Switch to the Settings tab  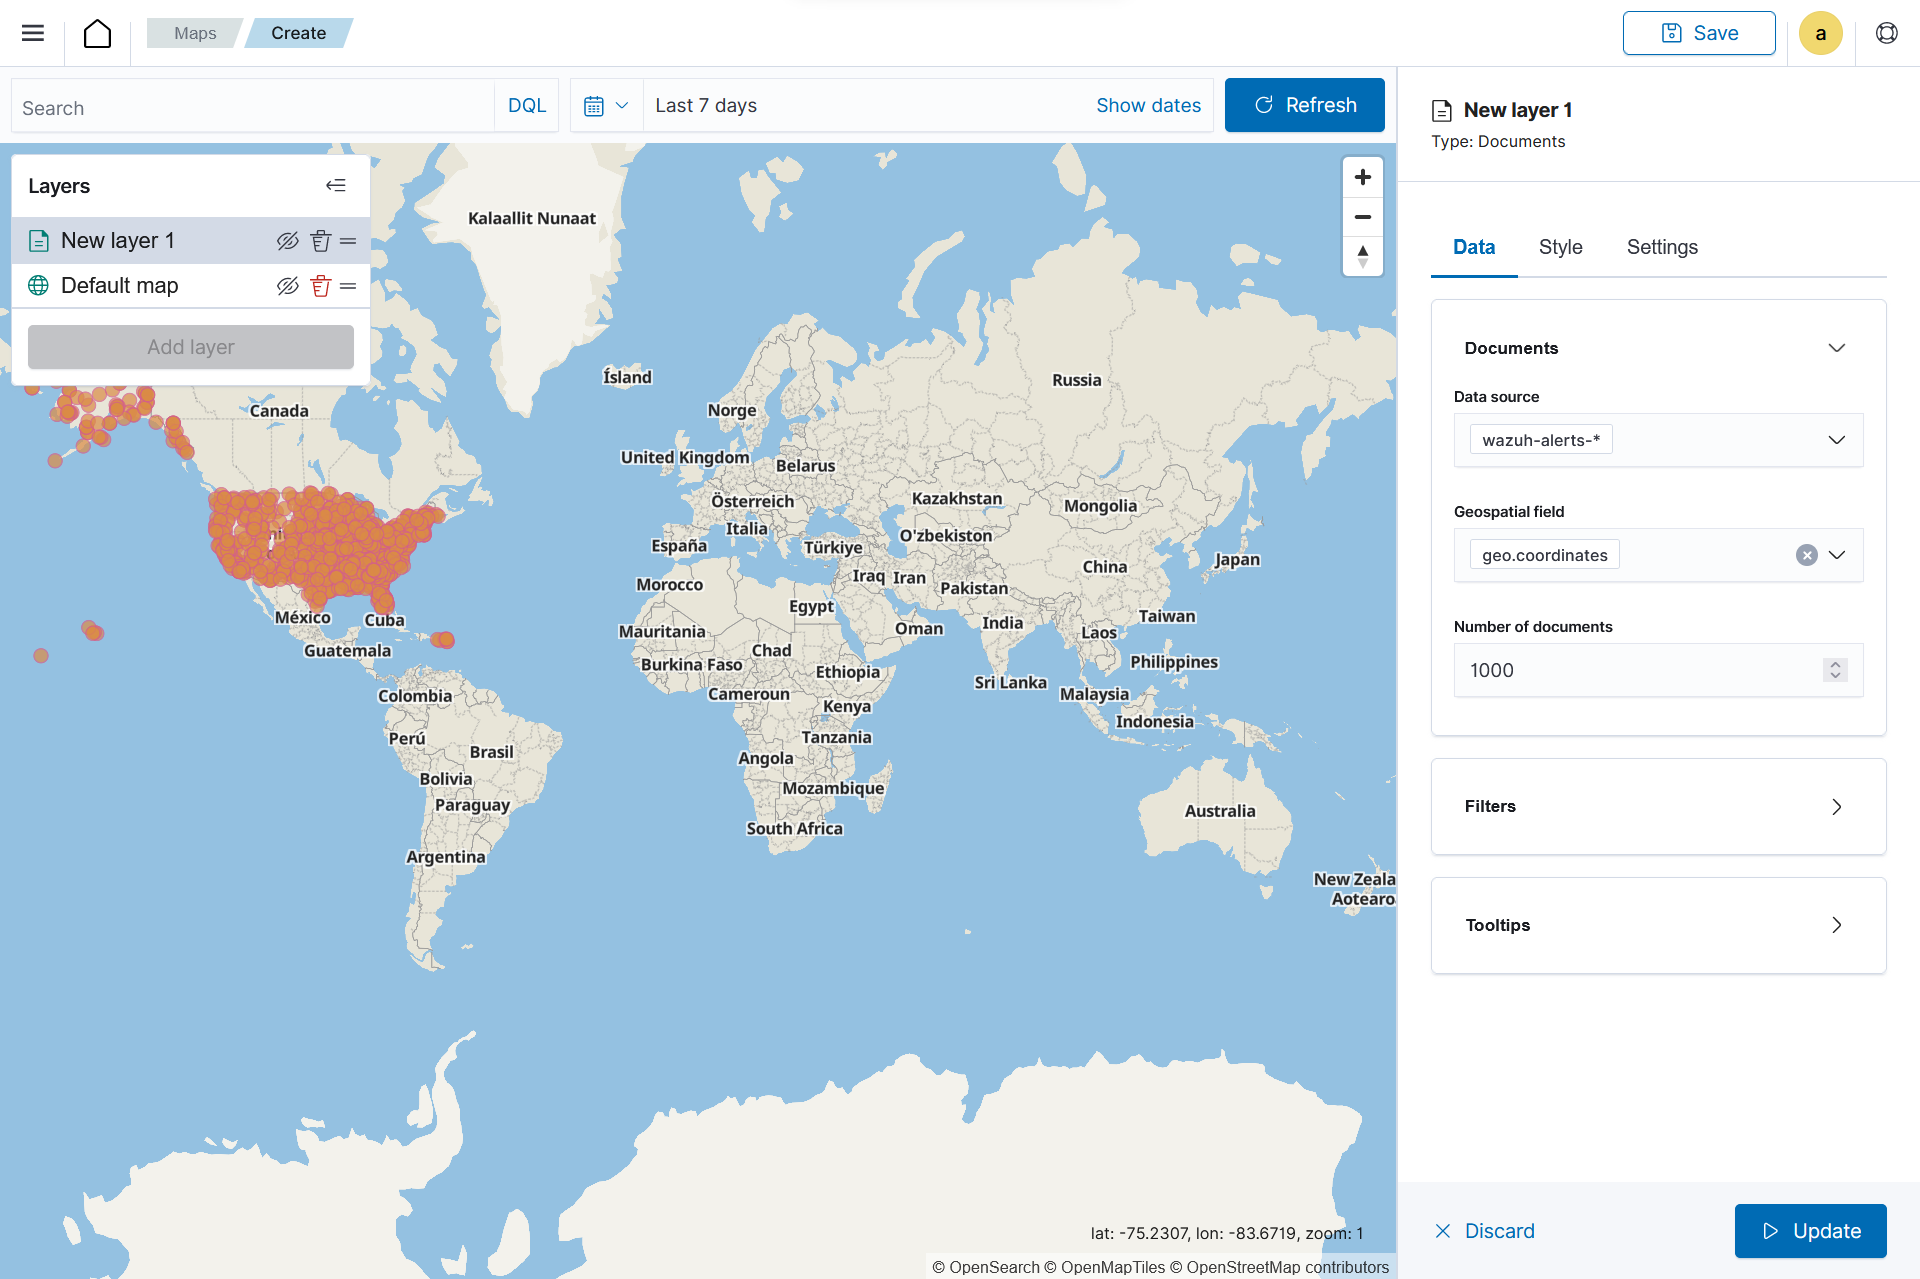point(1662,247)
